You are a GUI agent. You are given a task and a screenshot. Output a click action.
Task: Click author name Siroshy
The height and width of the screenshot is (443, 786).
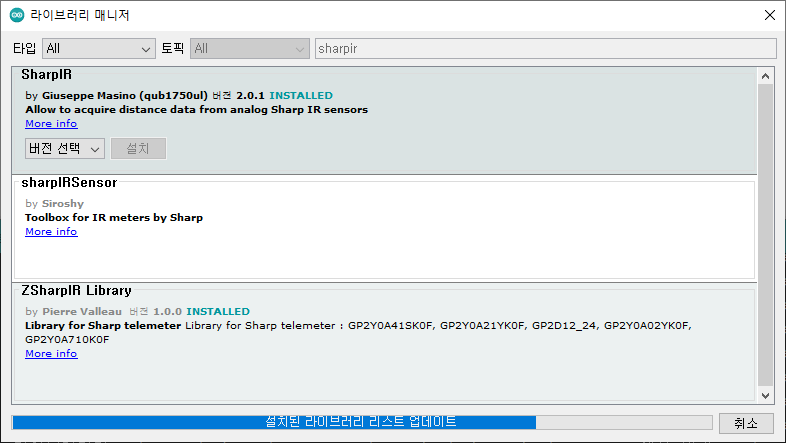63,204
